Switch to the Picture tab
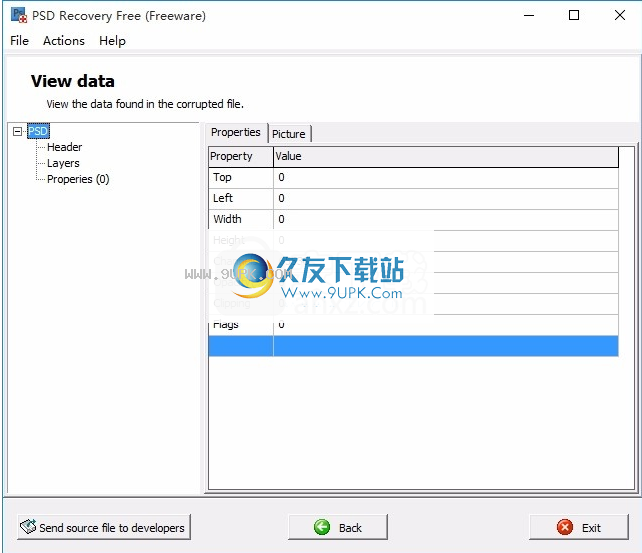 289,134
